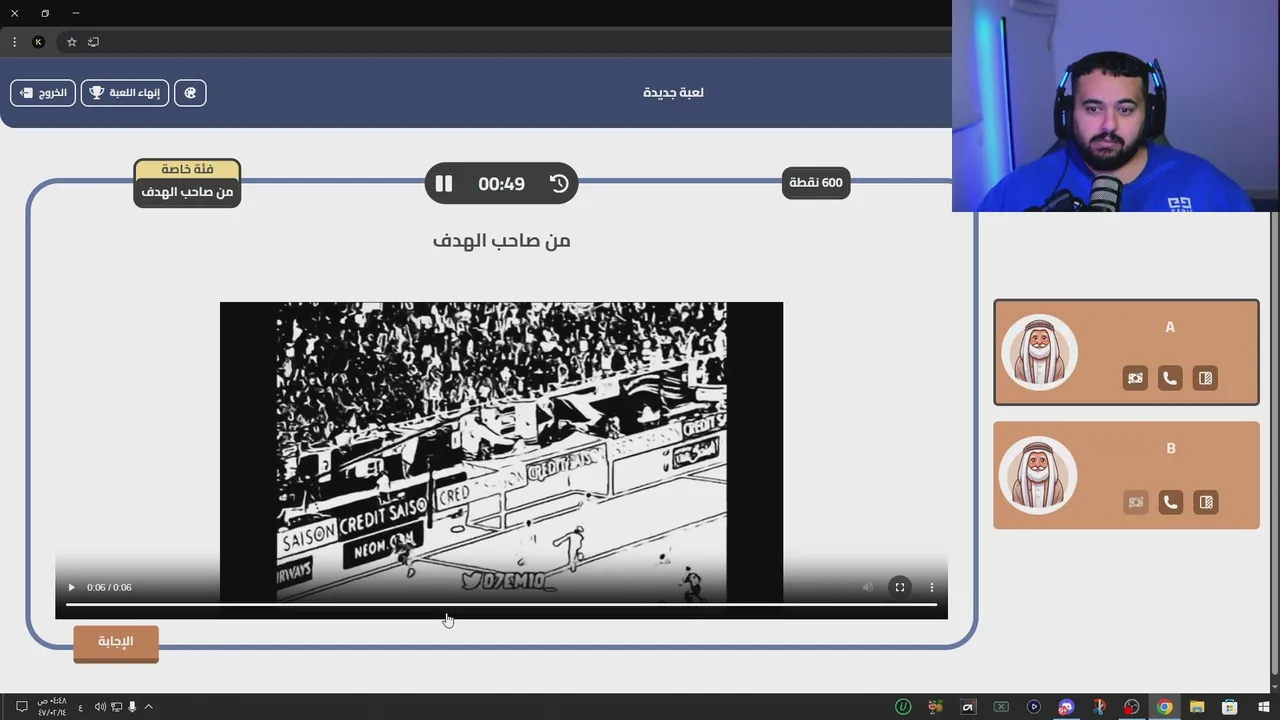Click the الإجابة answer button

click(x=116, y=642)
